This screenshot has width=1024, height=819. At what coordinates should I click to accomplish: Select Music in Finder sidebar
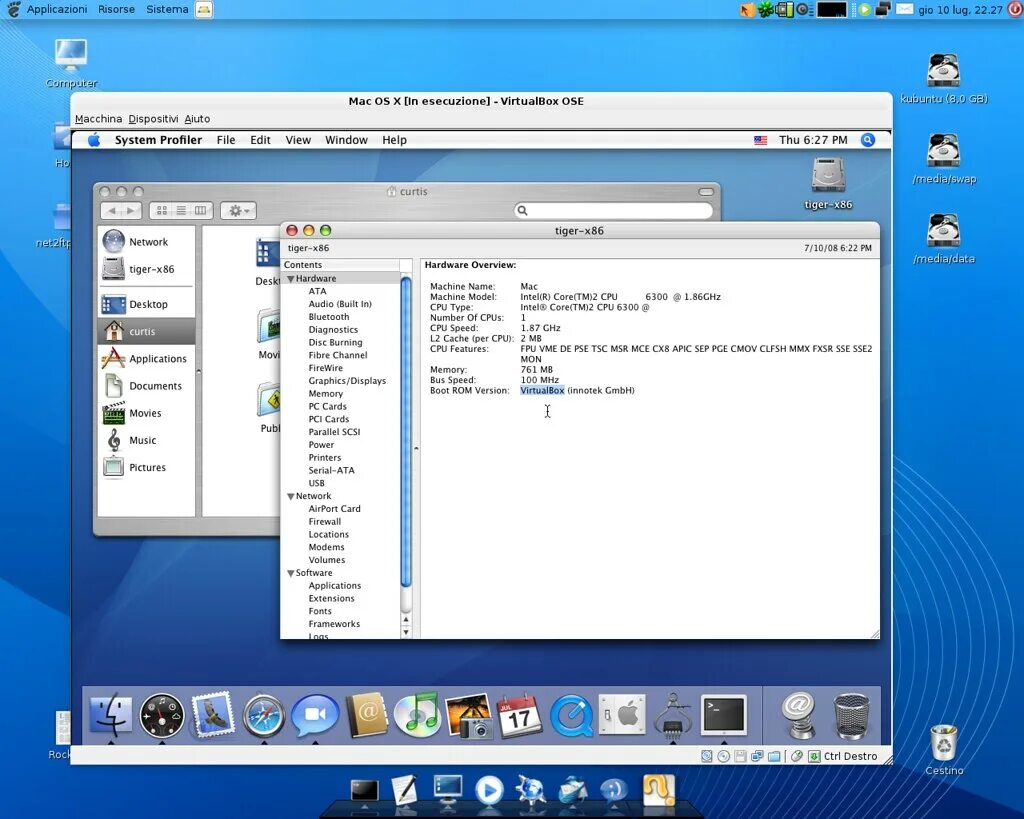click(146, 440)
